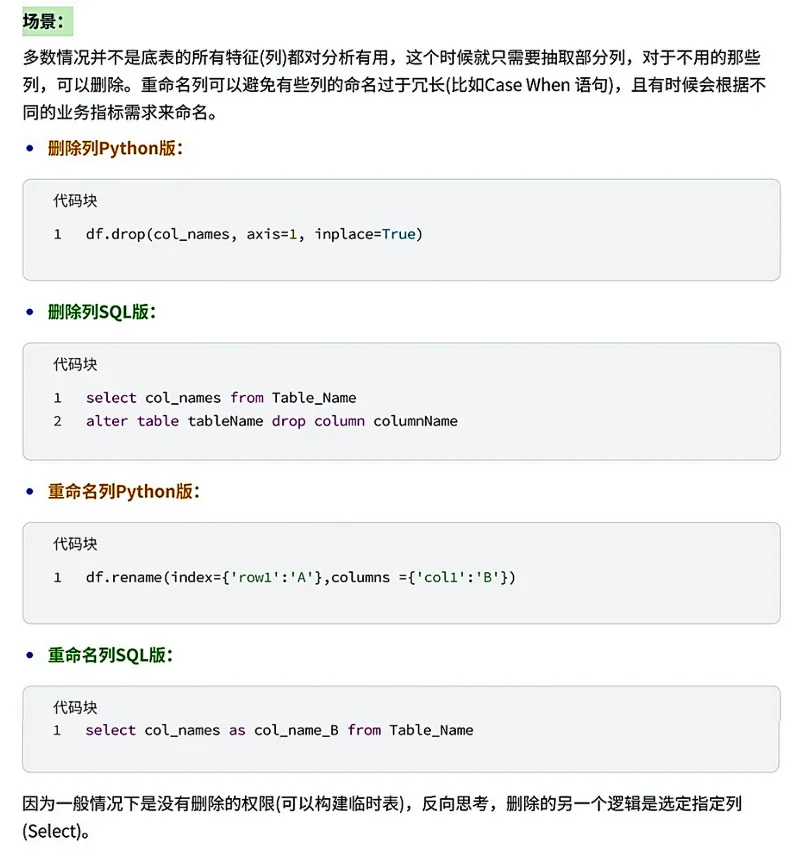Click the word True in drop code
This screenshot has width=800, height=860.
(x=399, y=234)
